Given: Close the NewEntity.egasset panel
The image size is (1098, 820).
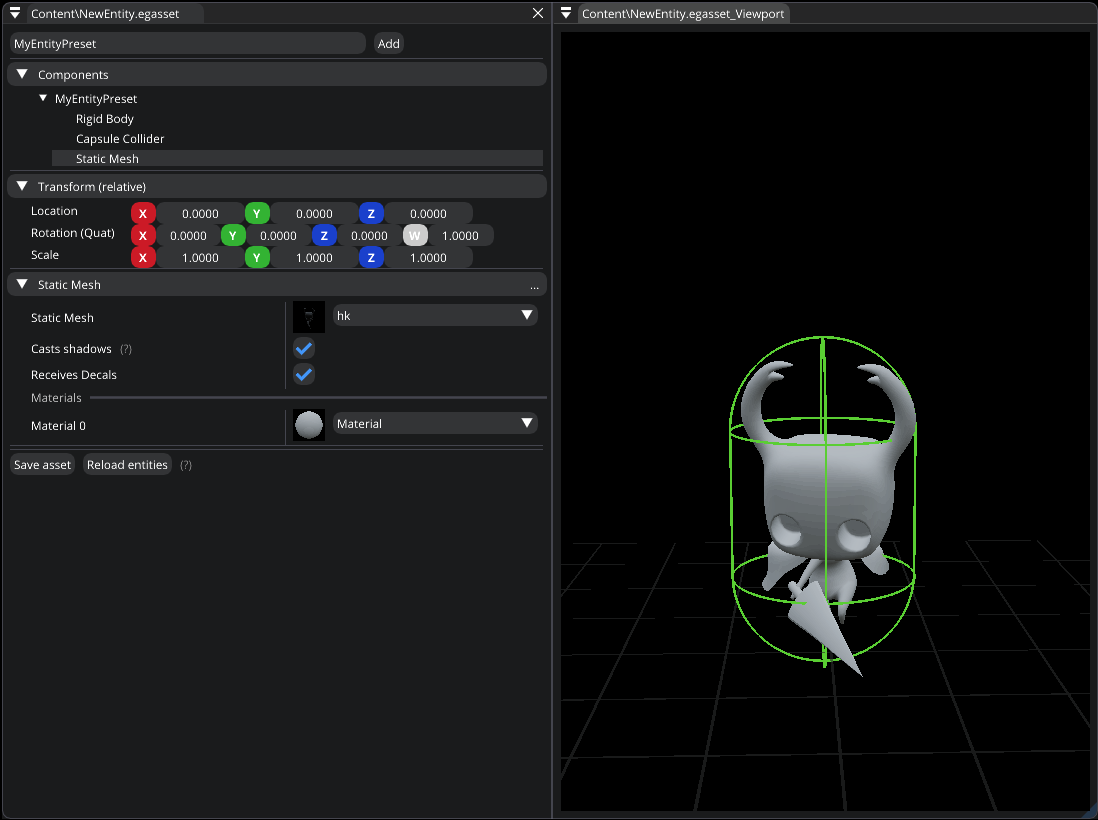Looking at the screenshot, I should [x=538, y=13].
